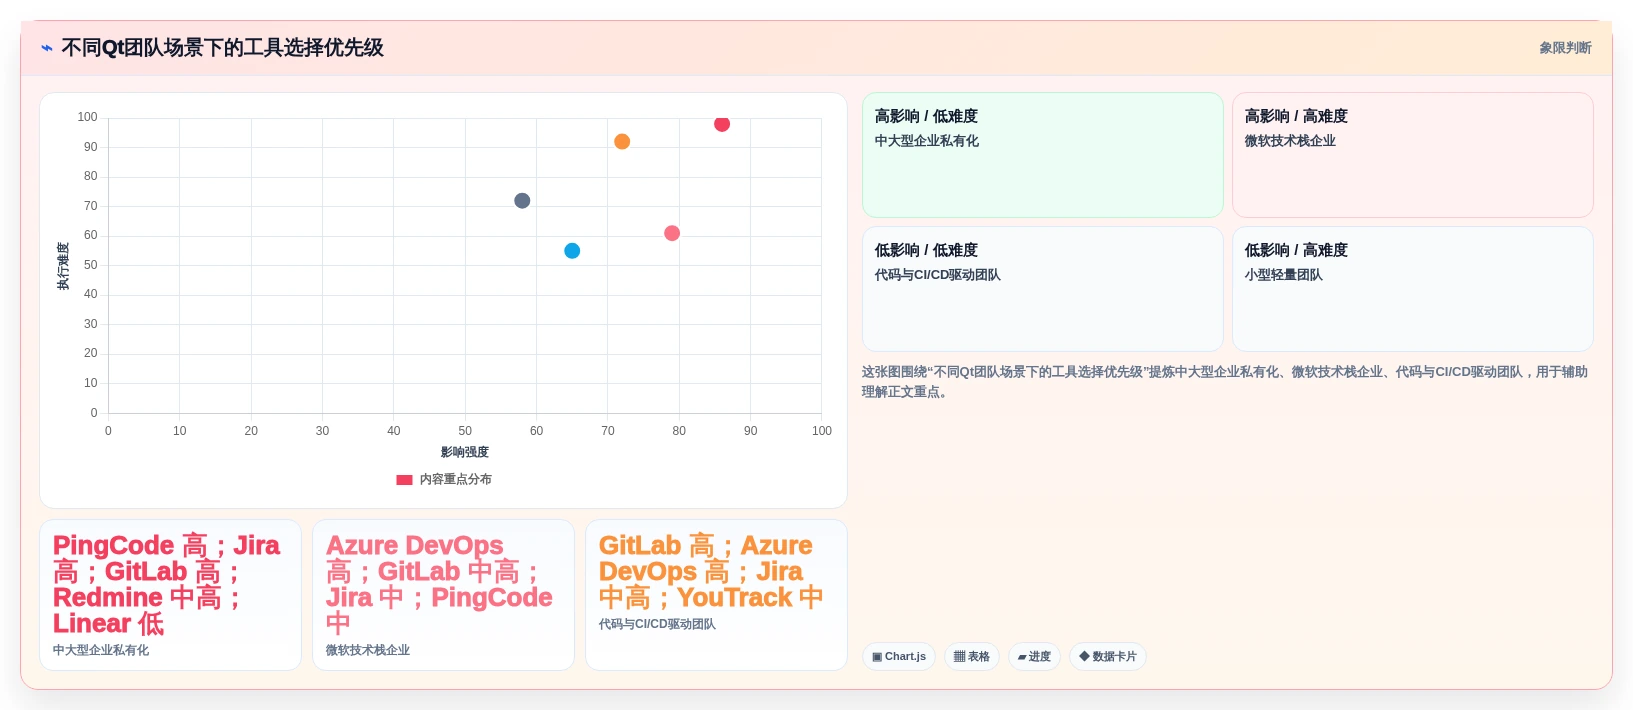Click 微软技术栈企业 text in pink quadrant card

point(1290,141)
